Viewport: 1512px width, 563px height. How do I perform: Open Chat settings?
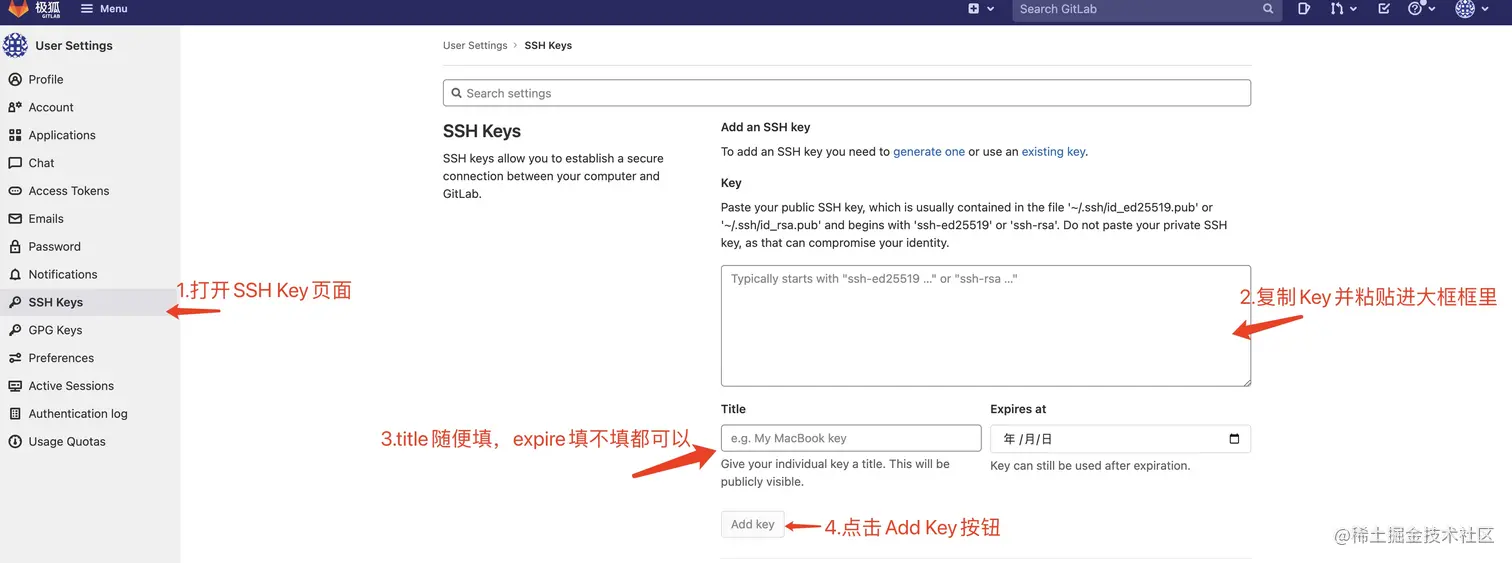[41, 163]
